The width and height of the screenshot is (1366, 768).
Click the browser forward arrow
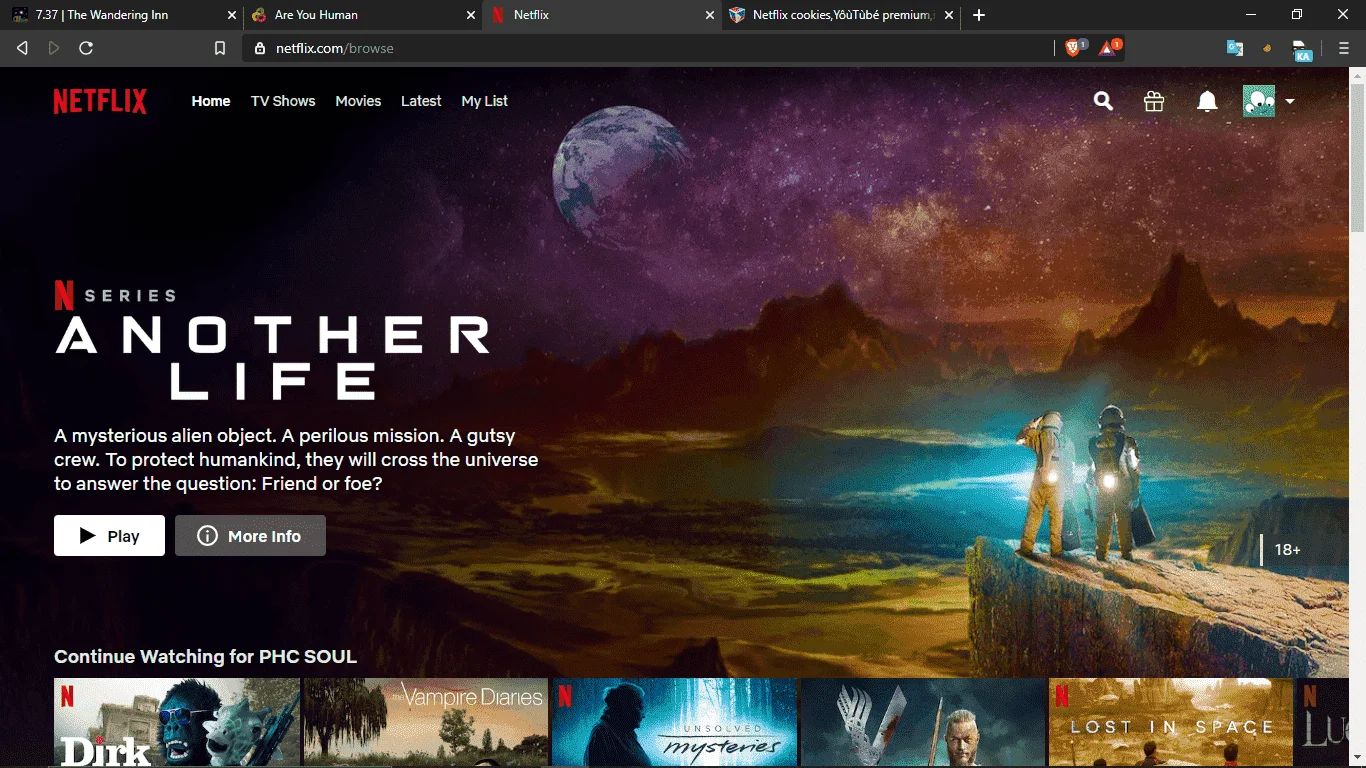(54, 48)
